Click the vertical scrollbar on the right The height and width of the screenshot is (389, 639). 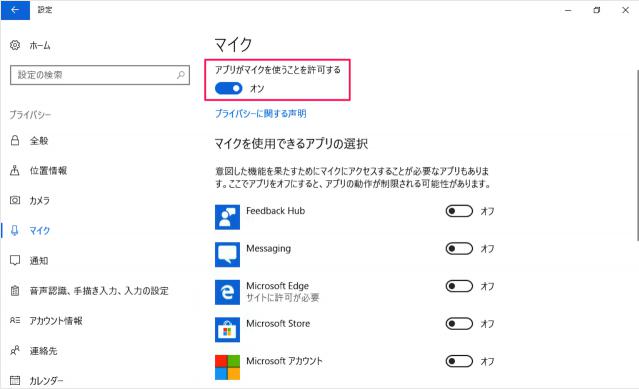637,155
